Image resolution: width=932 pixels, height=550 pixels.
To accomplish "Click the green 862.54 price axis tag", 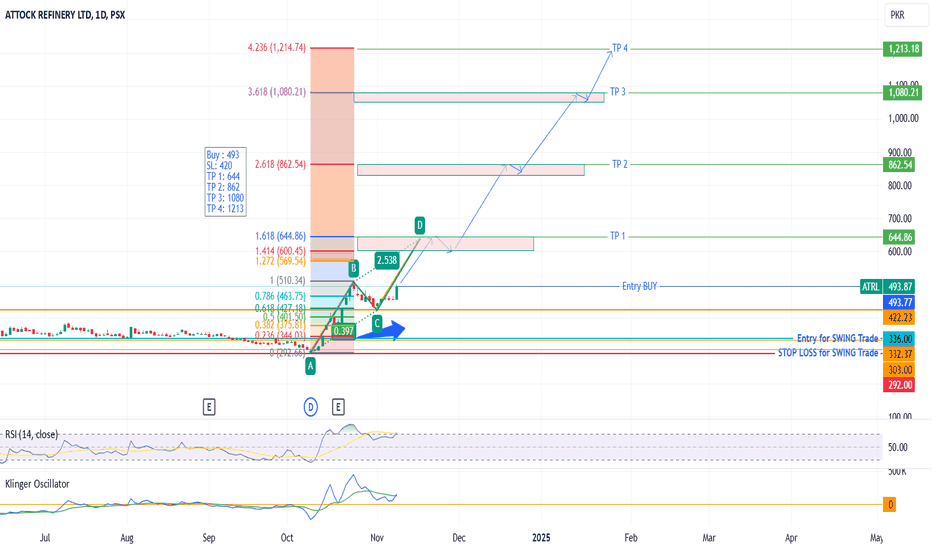I will click(x=899, y=165).
